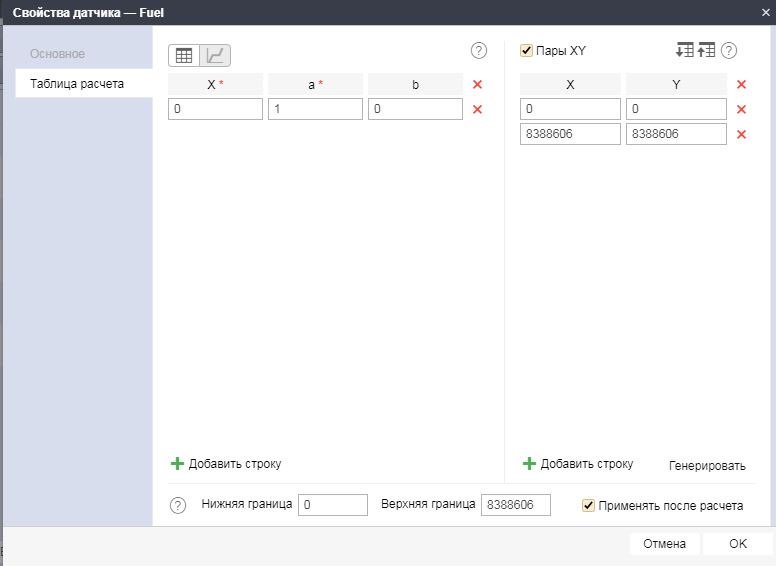Clear all rows in XY table header

(741, 85)
